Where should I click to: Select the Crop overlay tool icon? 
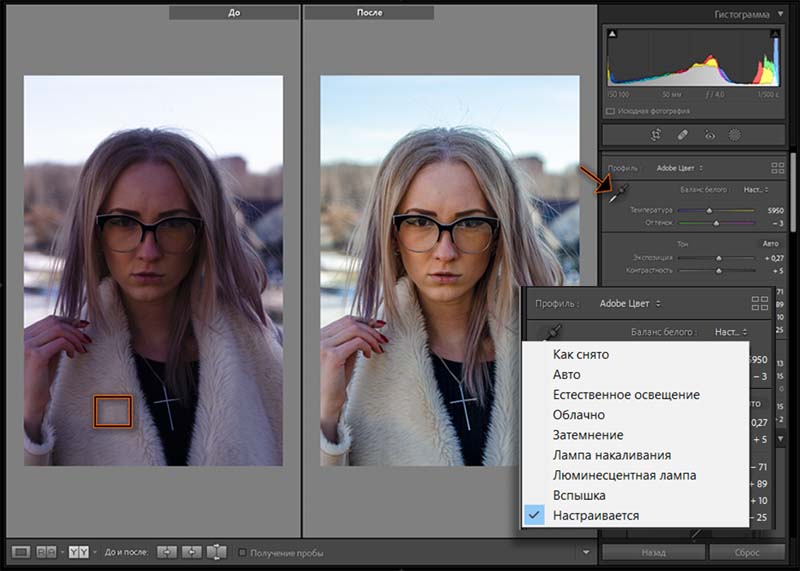pyautogui.click(x=656, y=133)
